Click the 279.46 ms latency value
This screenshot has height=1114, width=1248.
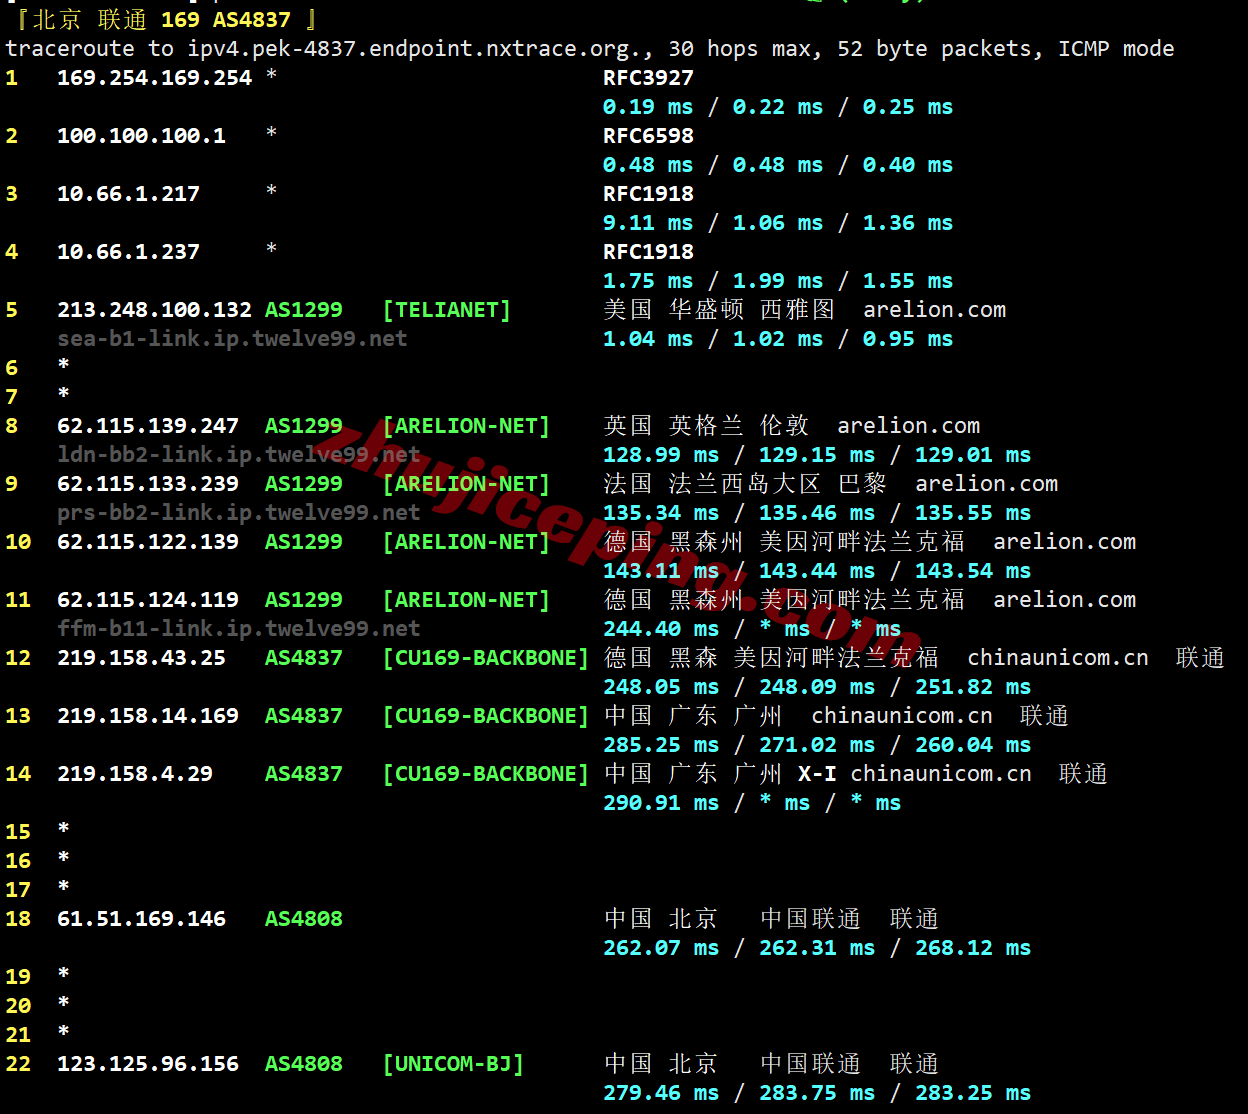point(661,1093)
